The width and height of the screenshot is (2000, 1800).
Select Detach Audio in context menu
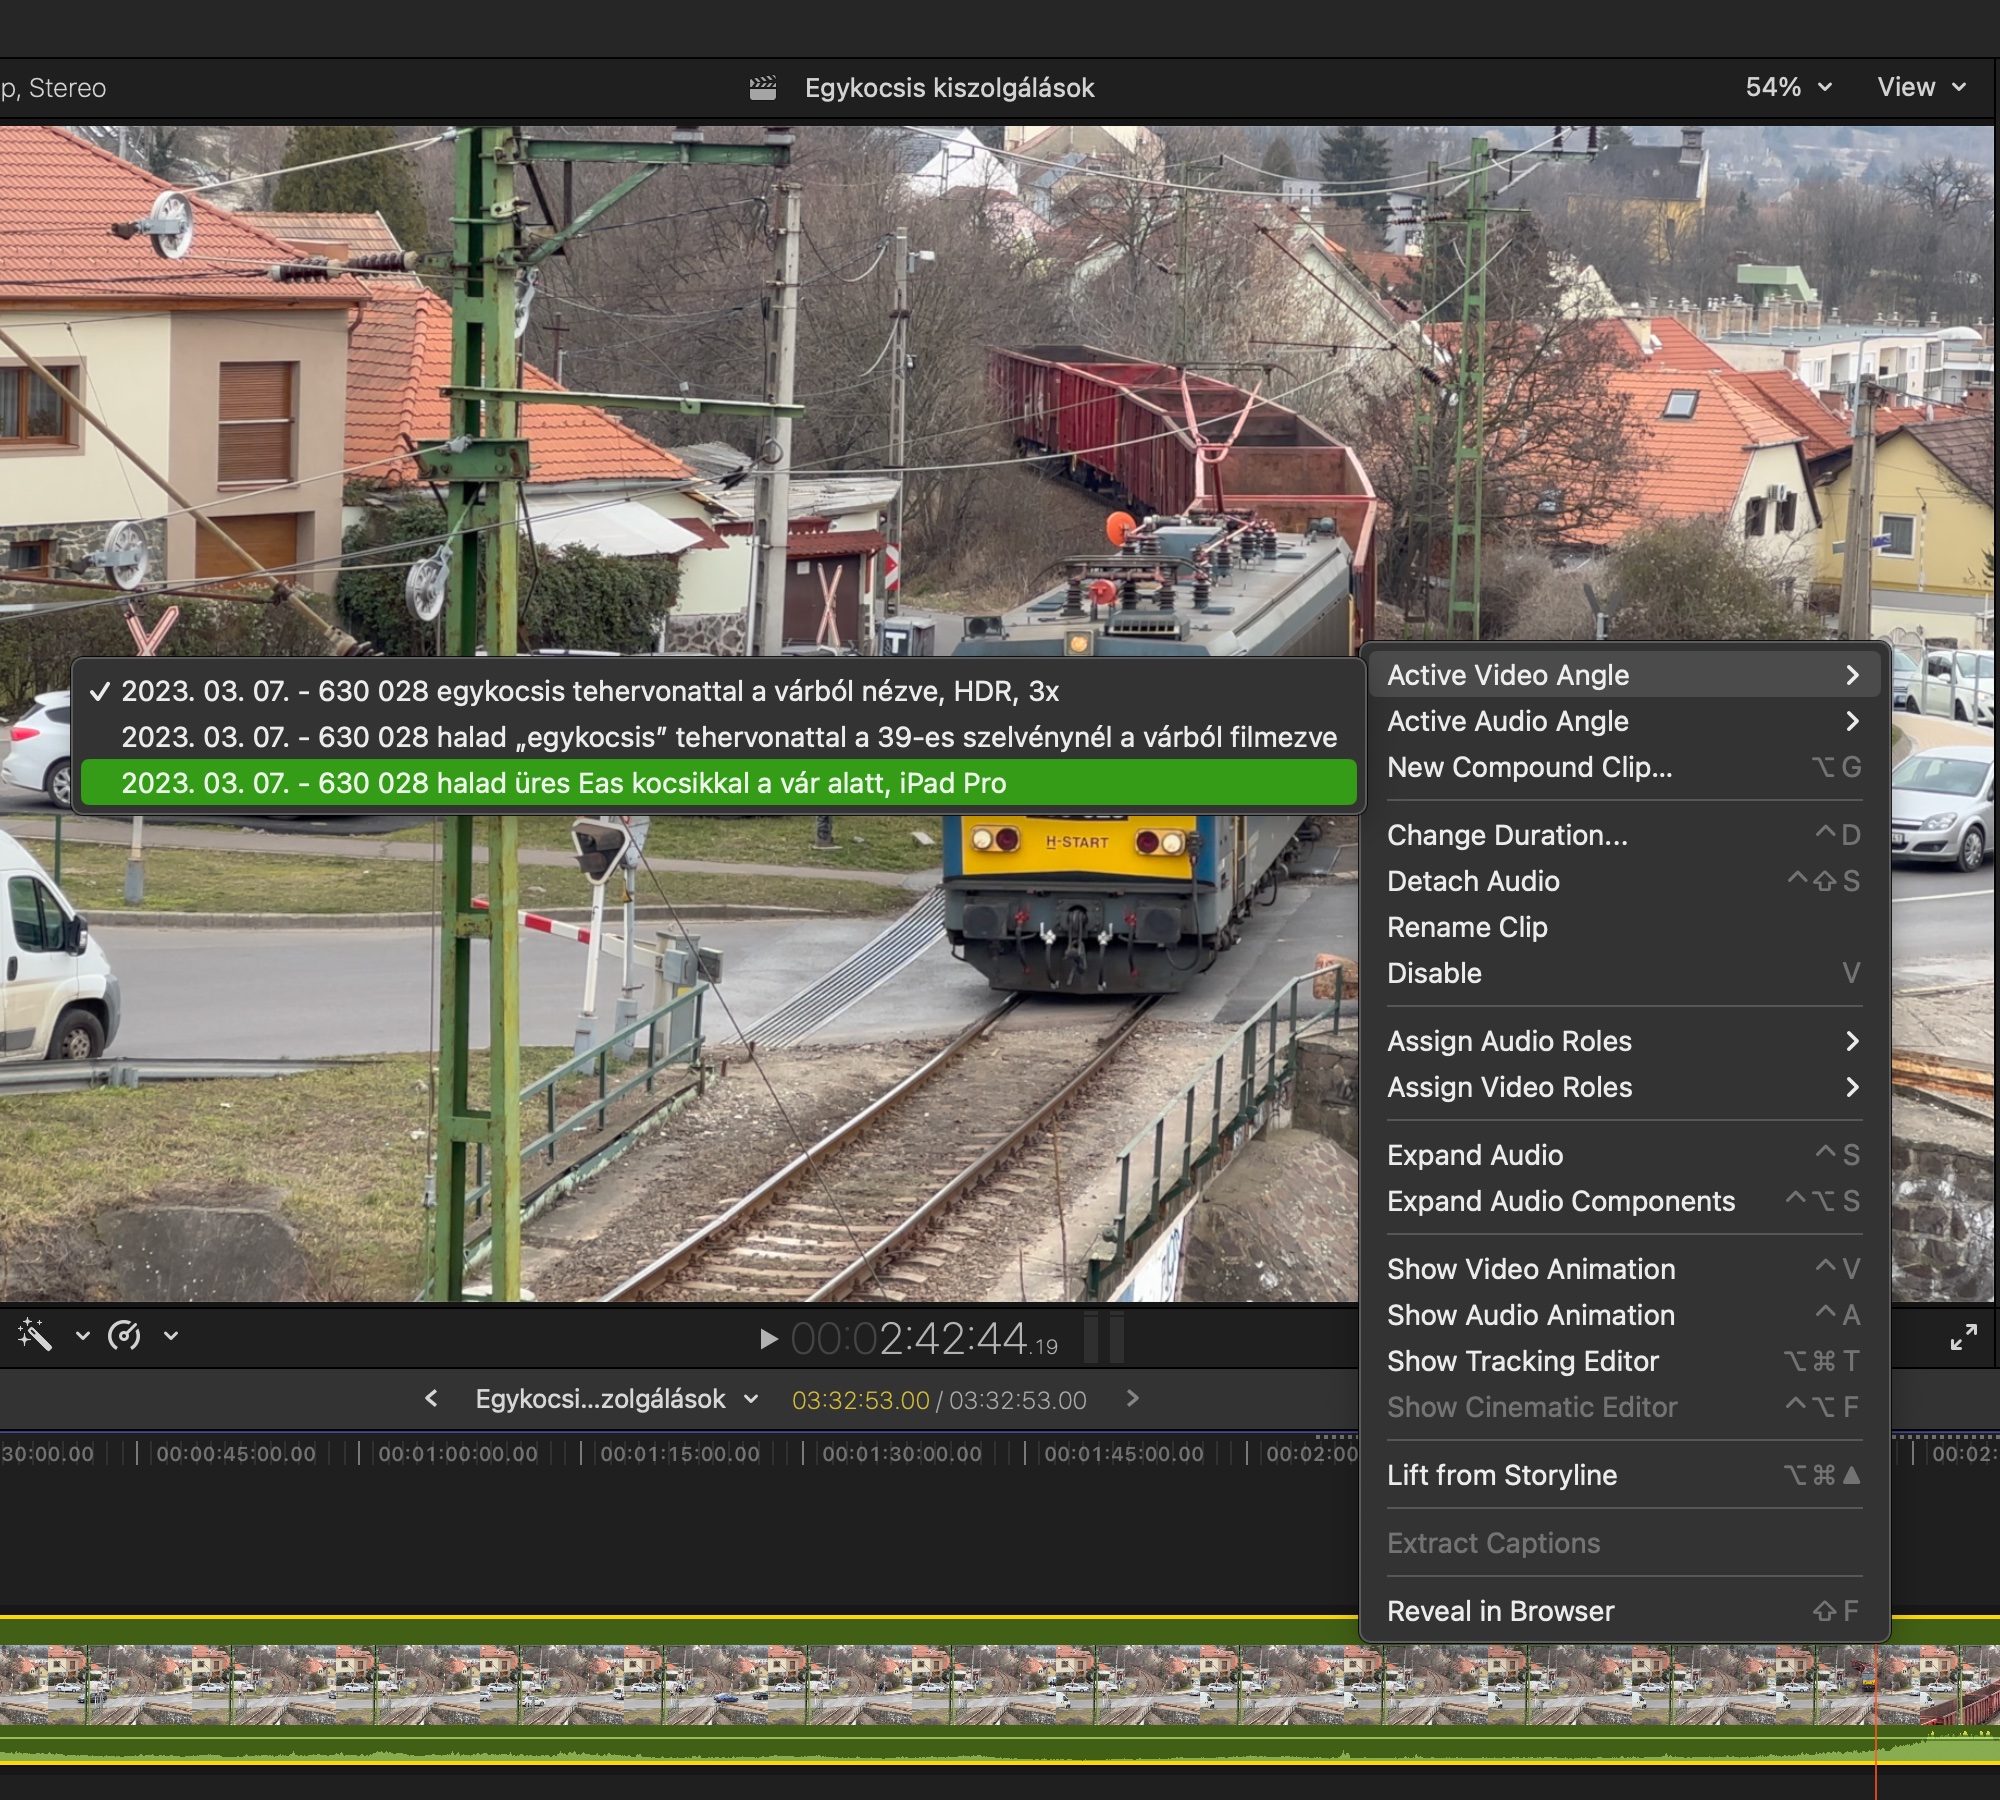1624,881
